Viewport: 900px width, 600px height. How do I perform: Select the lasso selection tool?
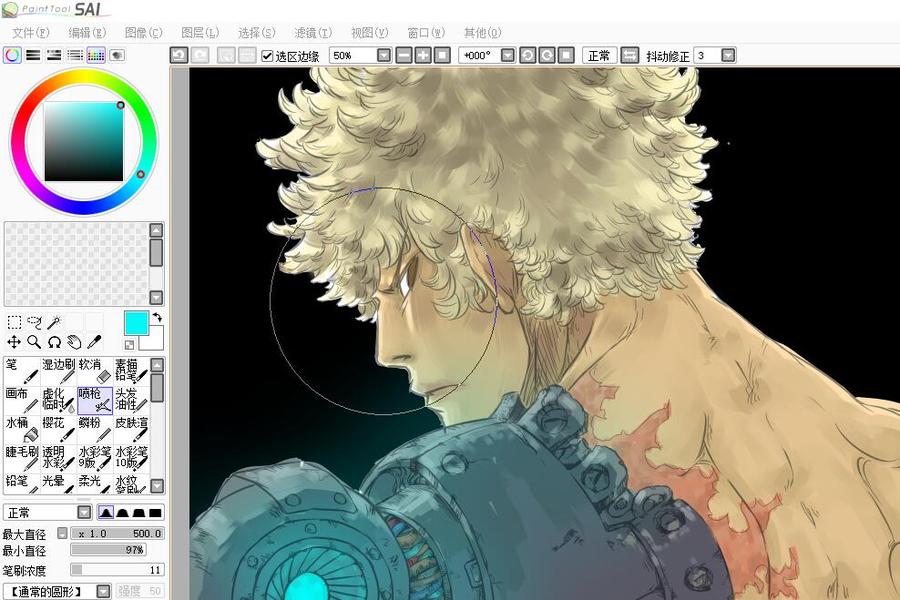point(34,322)
